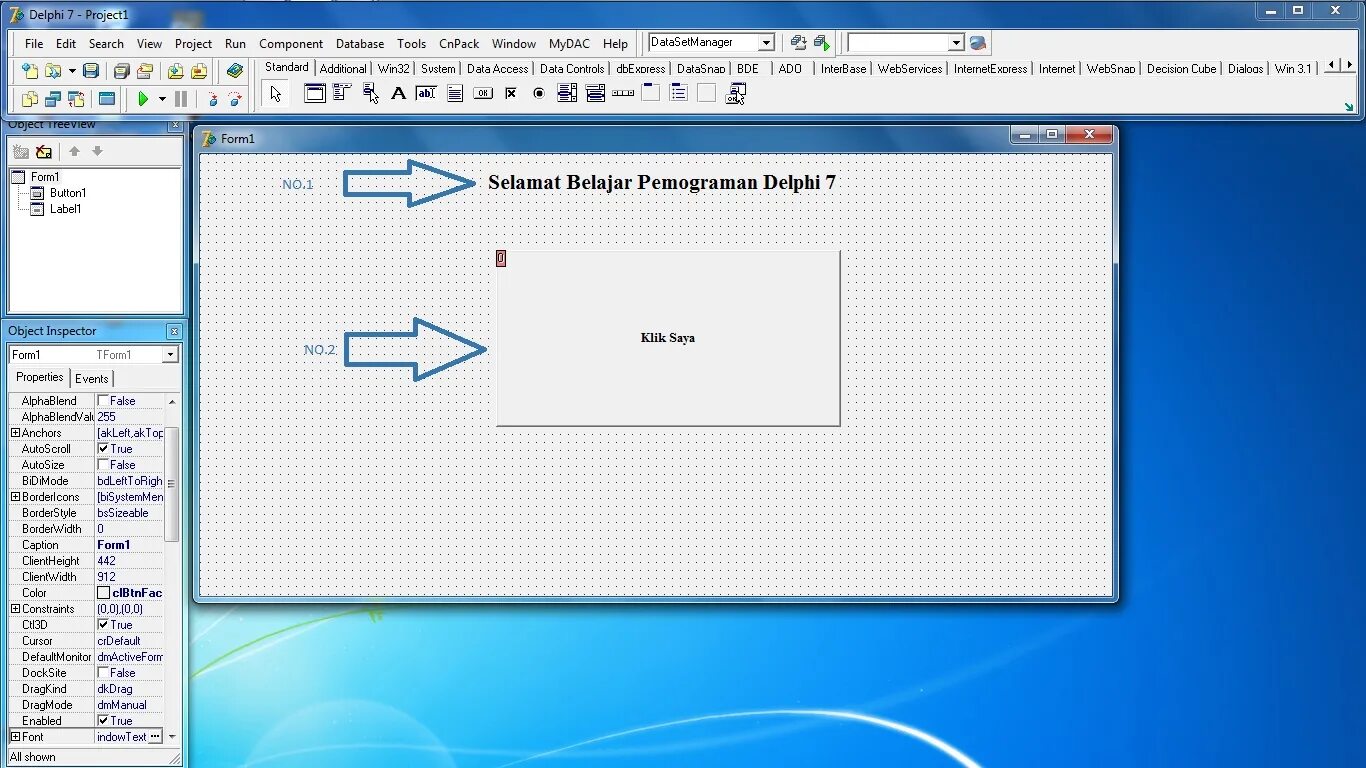Select the Edit component (ab|) icon

(426, 93)
